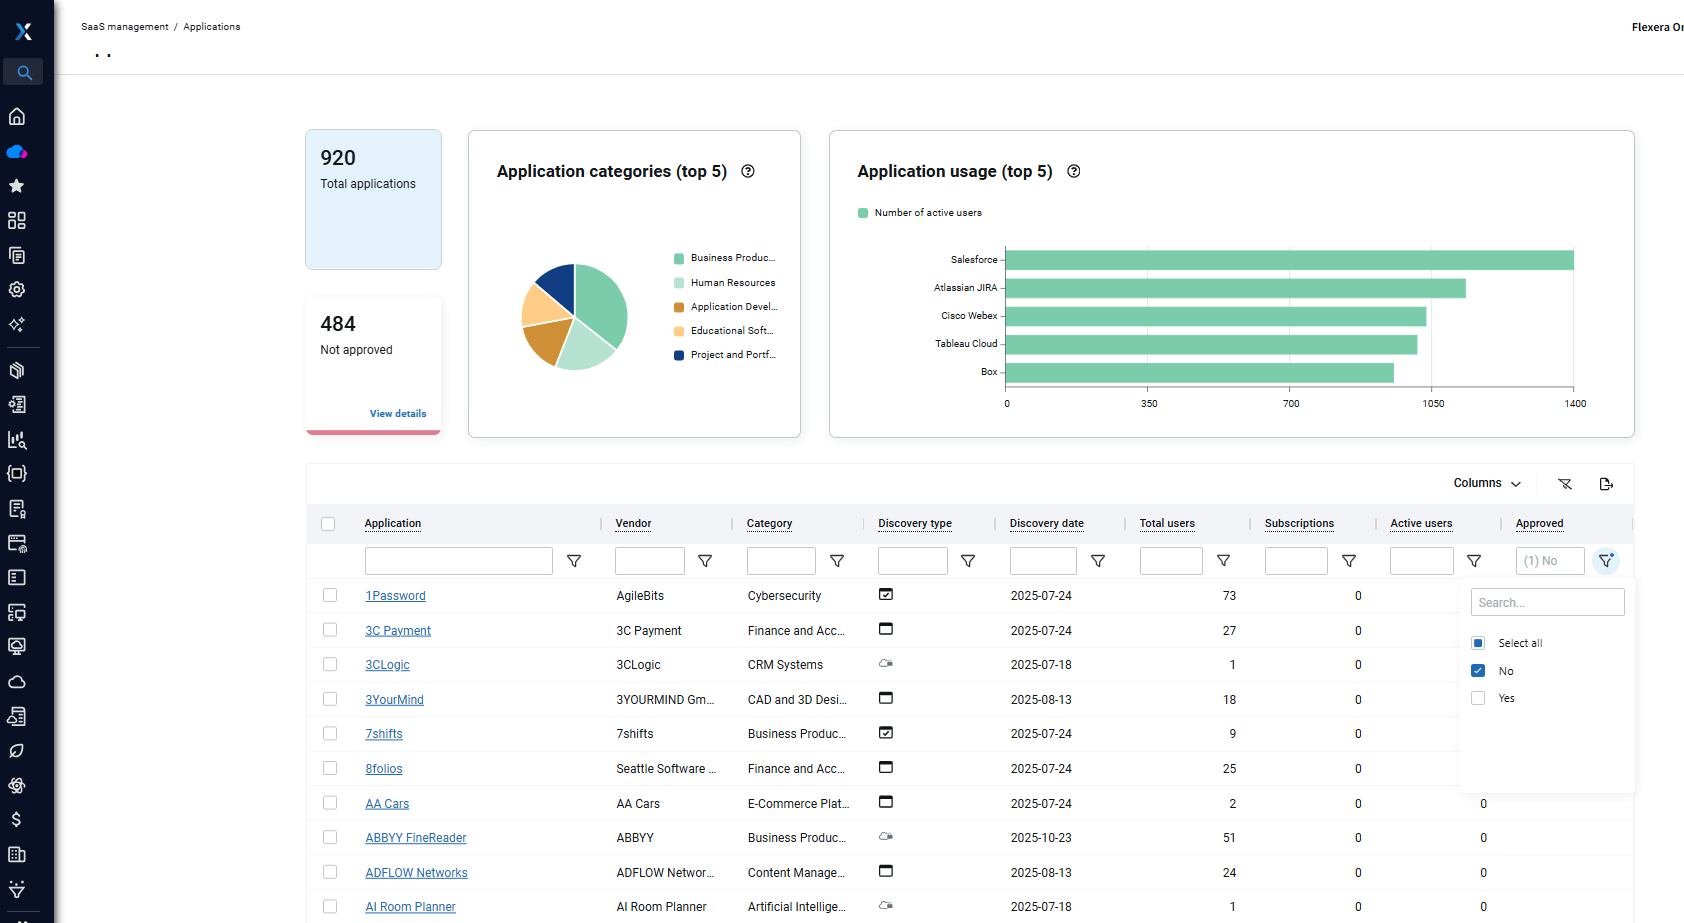This screenshot has width=1684, height=923.
Task: Uncheck the No option in Approved filter
Action: [1478, 671]
